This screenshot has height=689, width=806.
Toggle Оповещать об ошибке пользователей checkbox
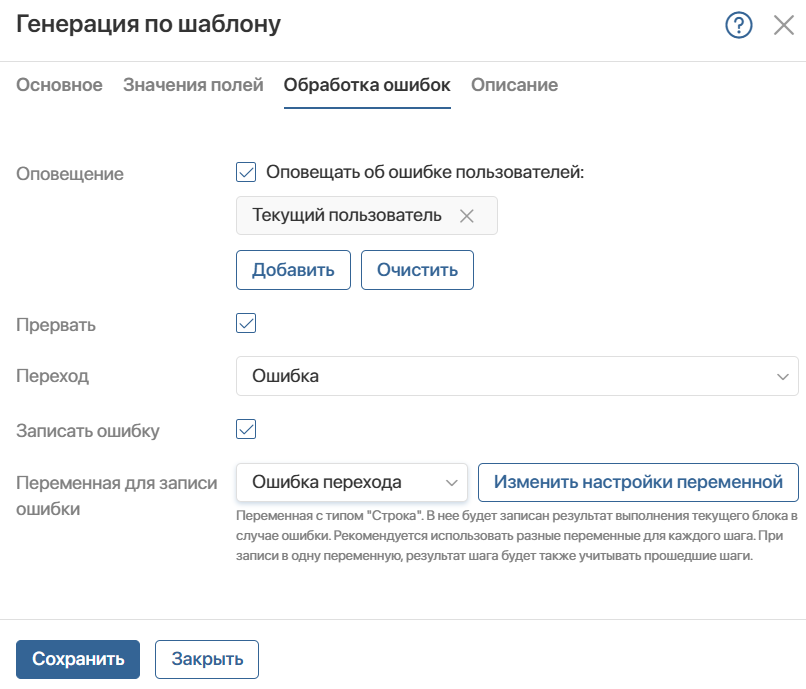click(246, 172)
